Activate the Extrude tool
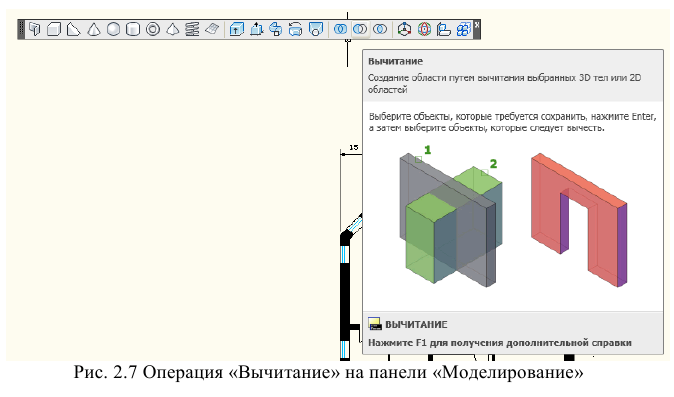 [236, 29]
